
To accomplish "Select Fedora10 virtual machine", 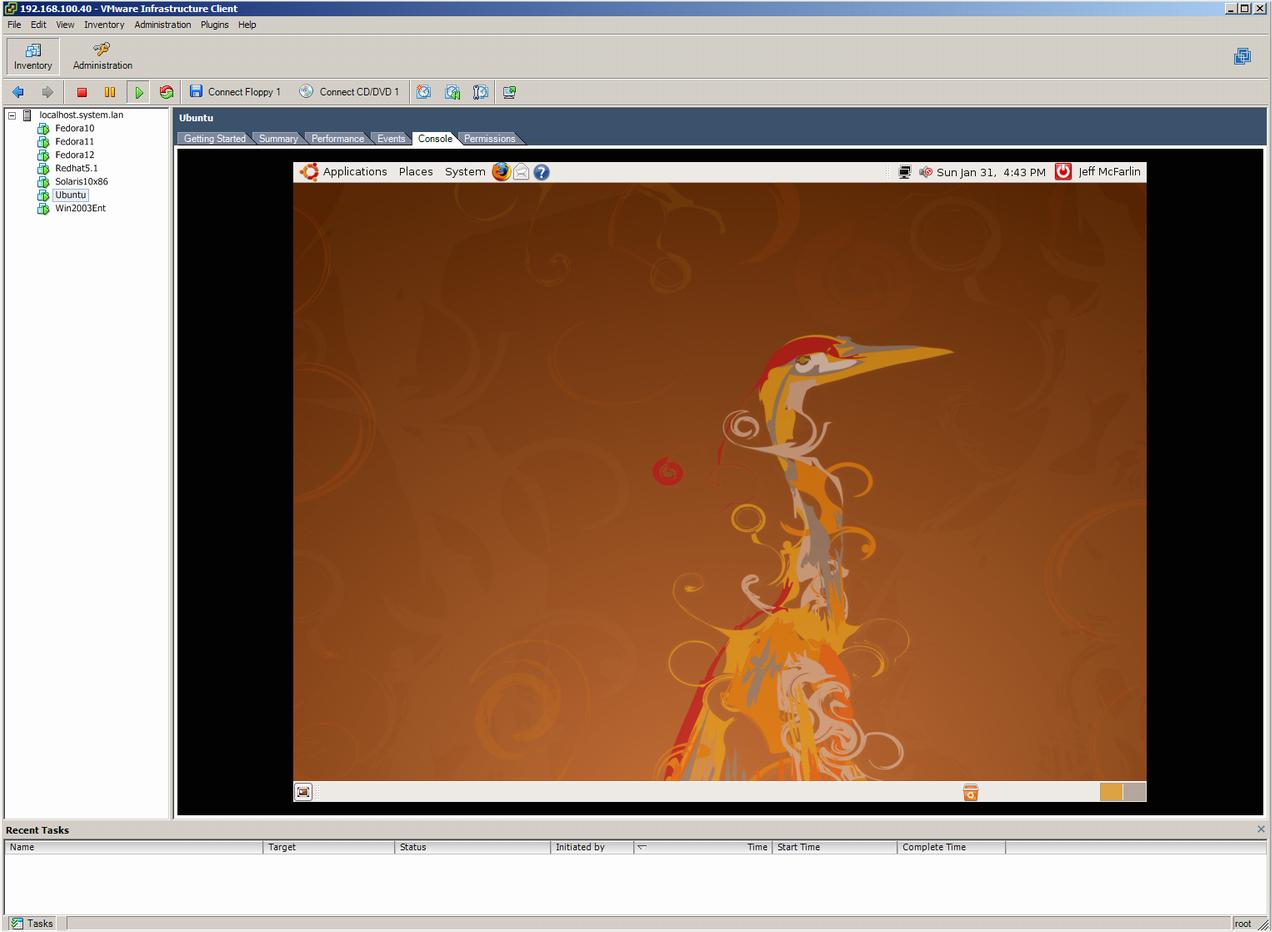I will pyautogui.click(x=74, y=128).
